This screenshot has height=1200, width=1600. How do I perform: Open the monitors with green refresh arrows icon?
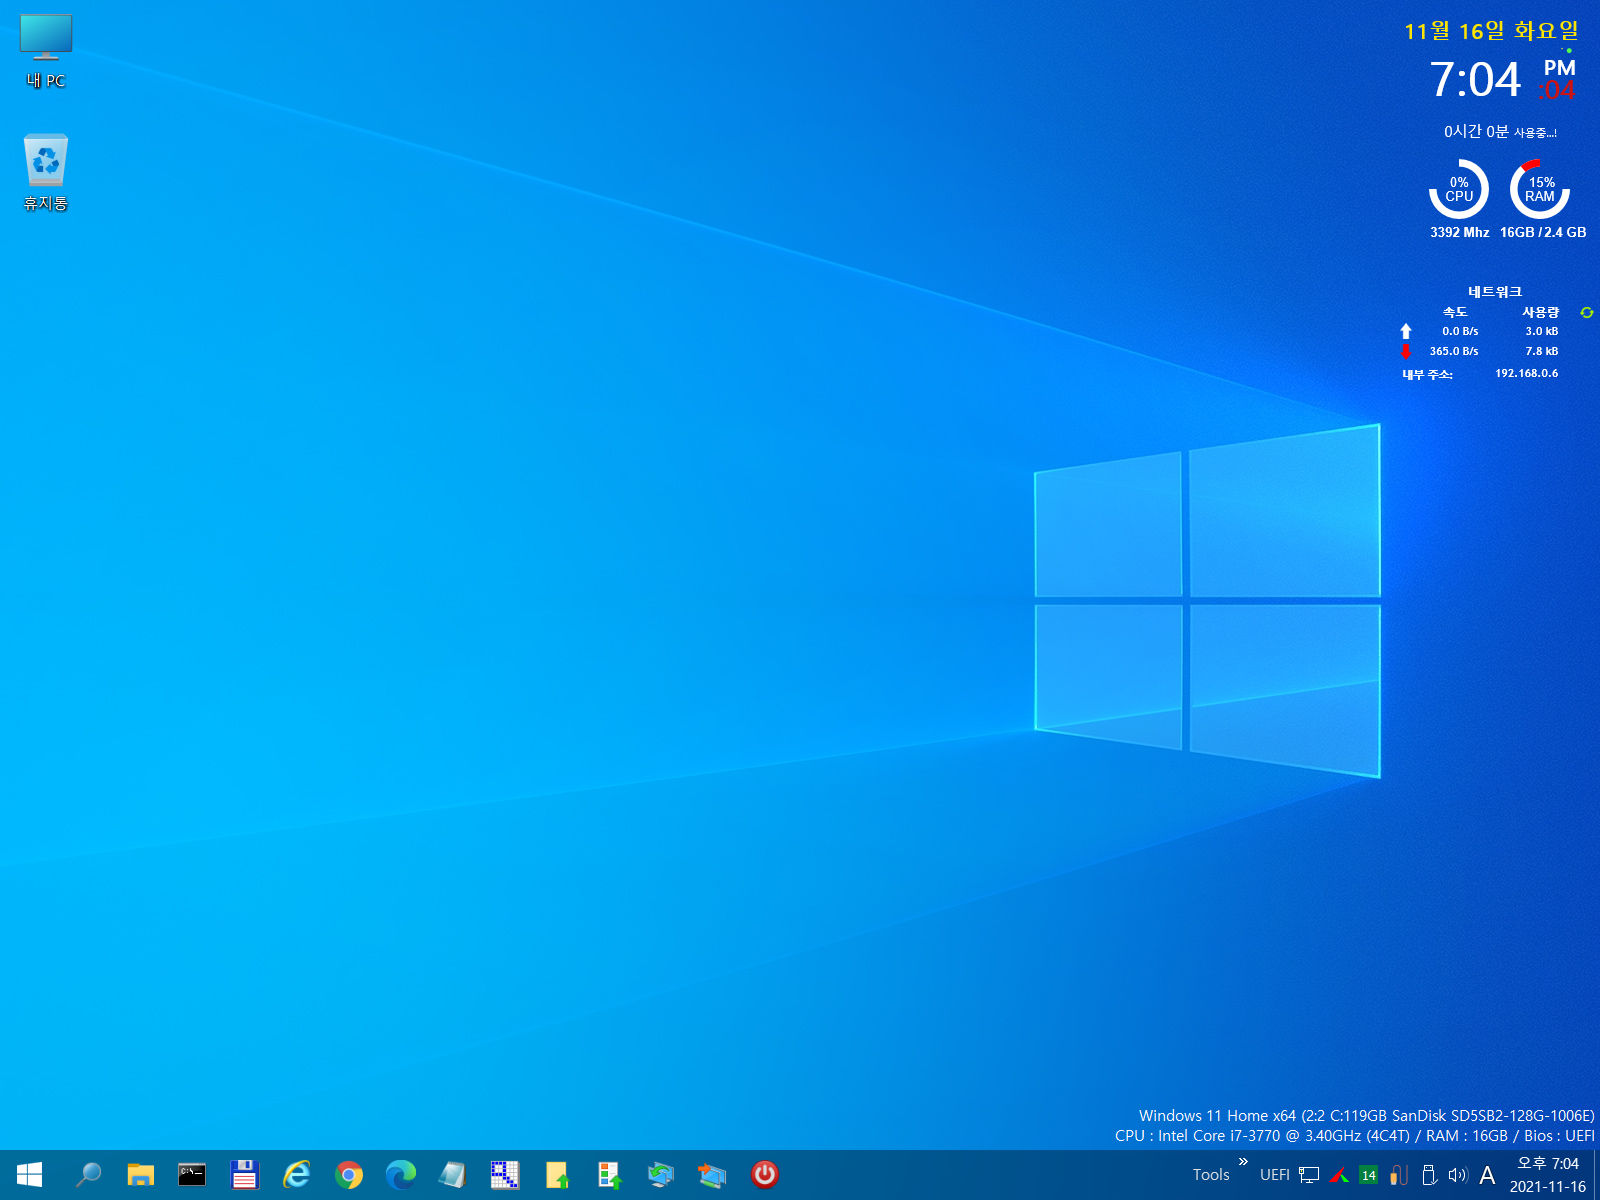click(x=661, y=1175)
